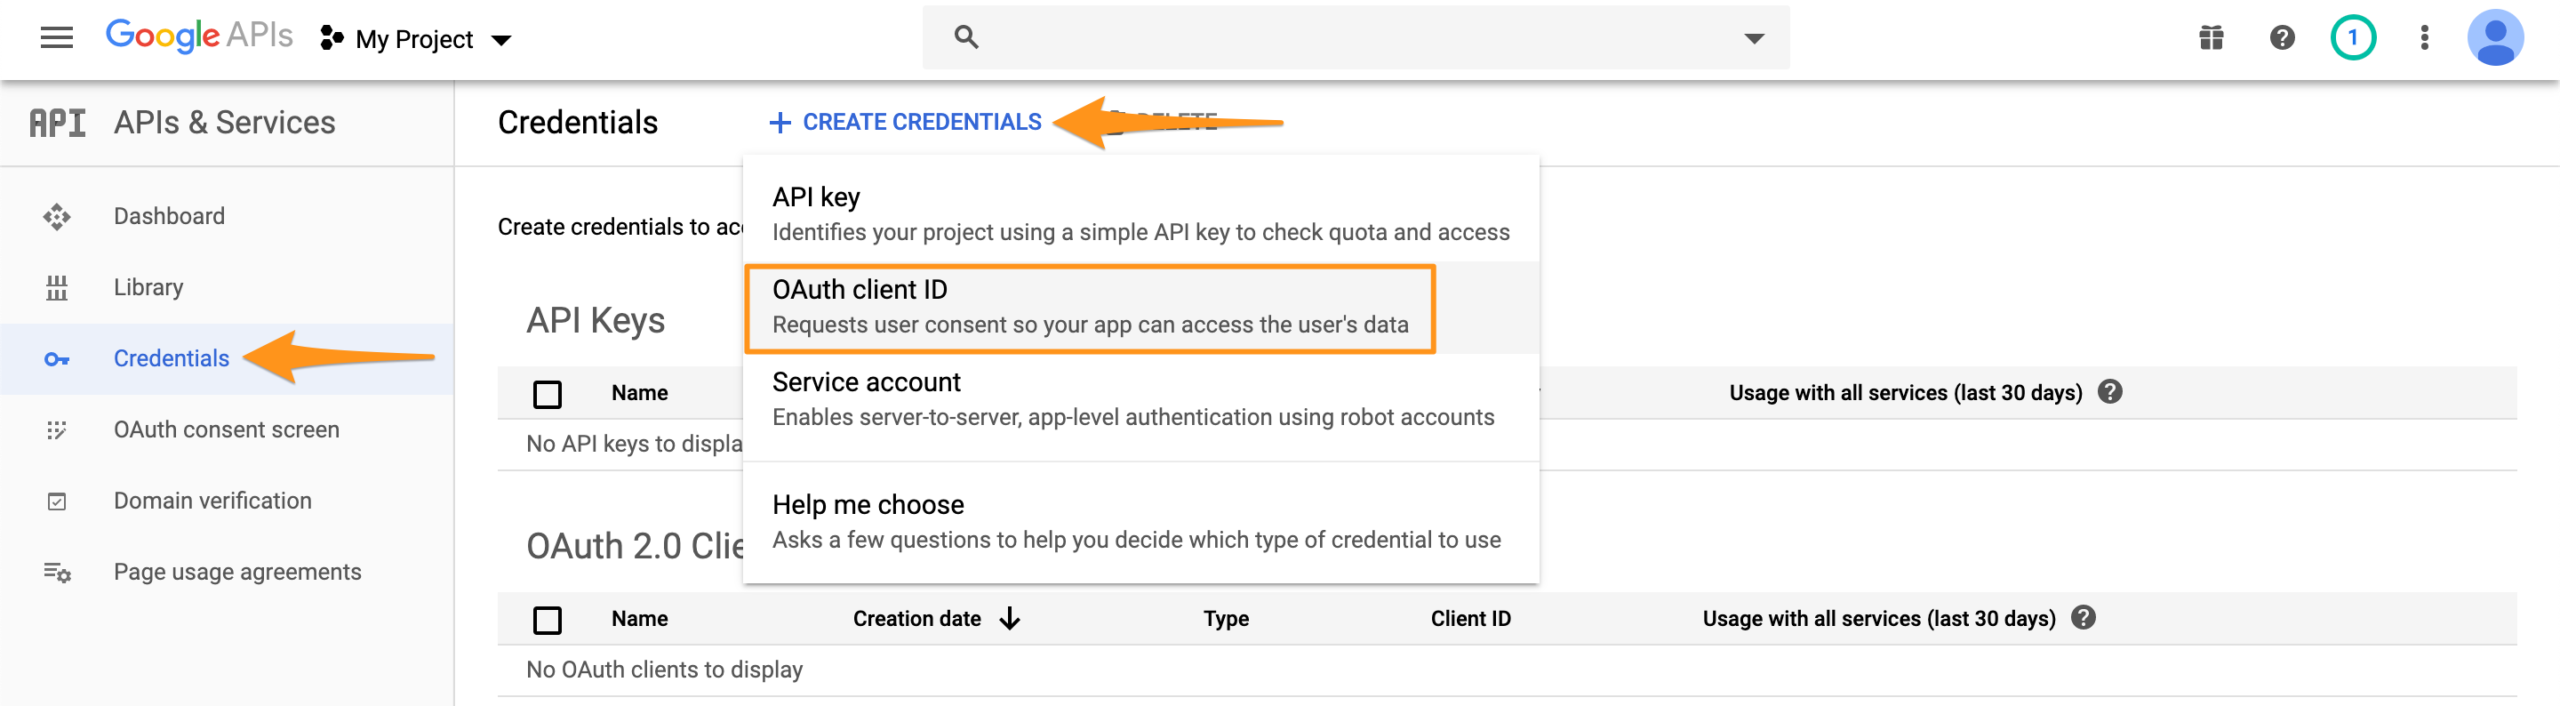Sort by Creation date column arrow
This screenshot has height=706, width=2560.
click(x=1010, y=619)
